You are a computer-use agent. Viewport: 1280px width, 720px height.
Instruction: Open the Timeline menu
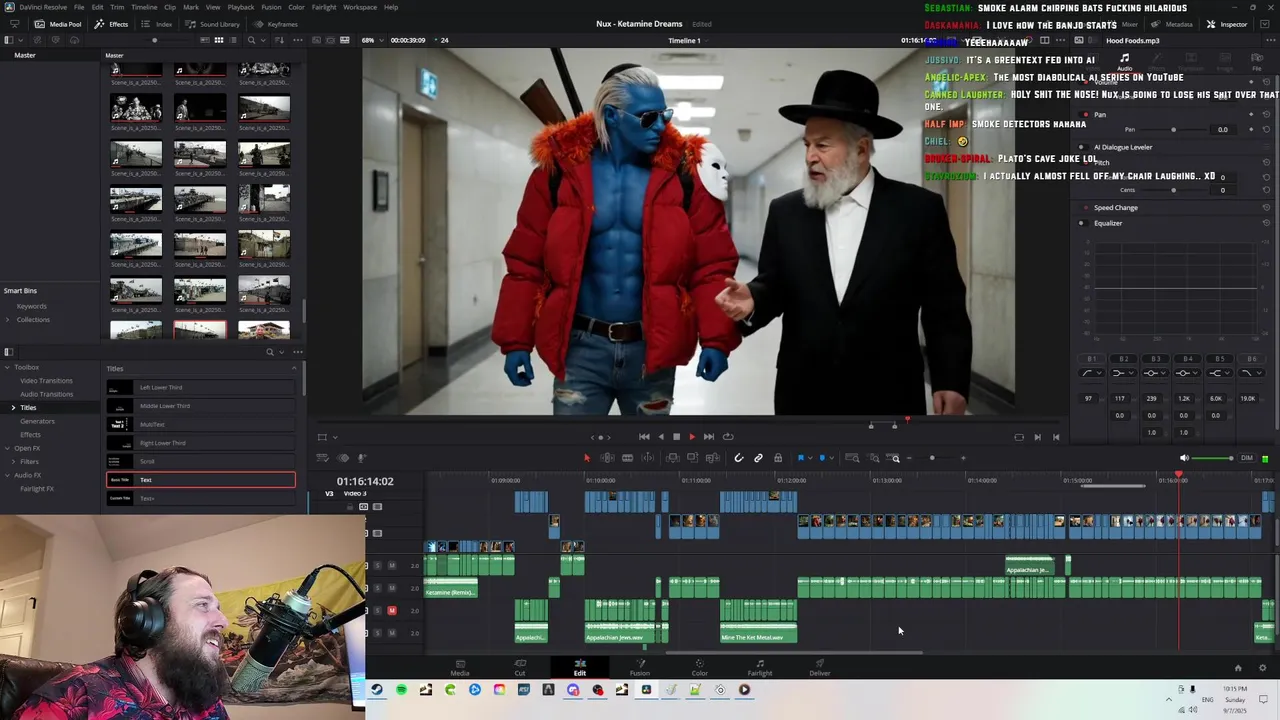coord(144,7)
